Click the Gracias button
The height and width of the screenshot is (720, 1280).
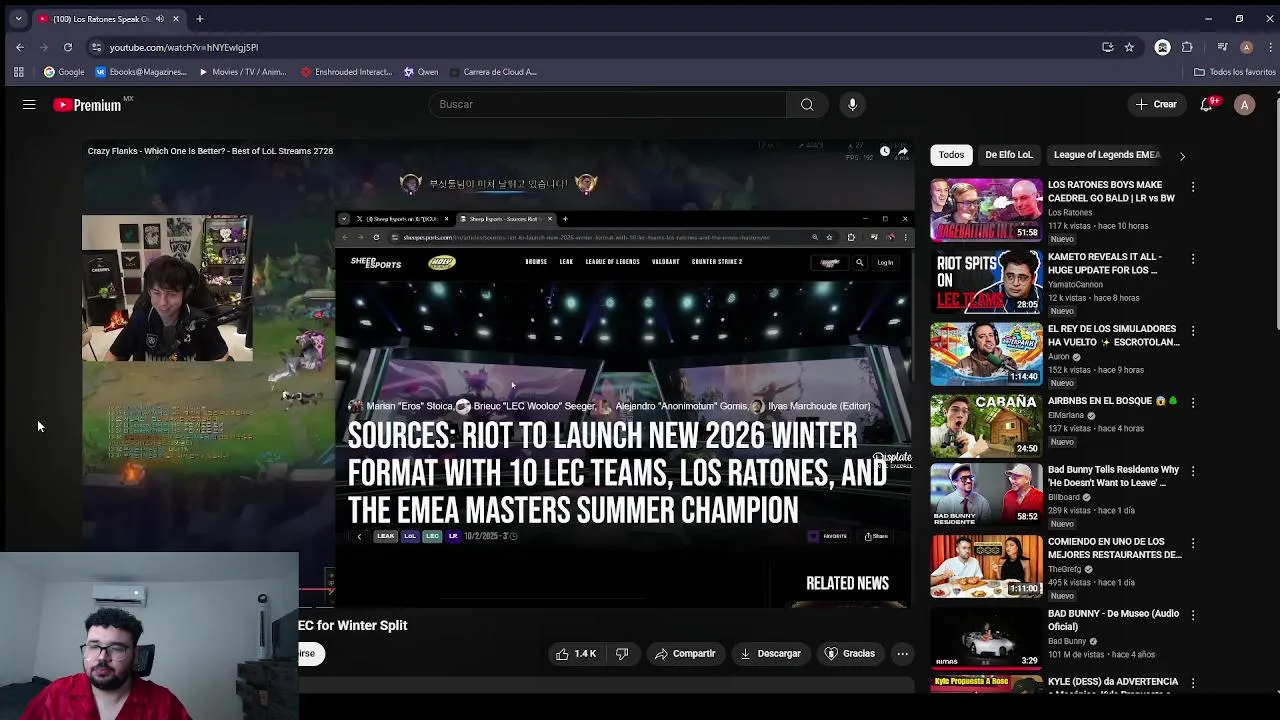click(x=850, y=654)
